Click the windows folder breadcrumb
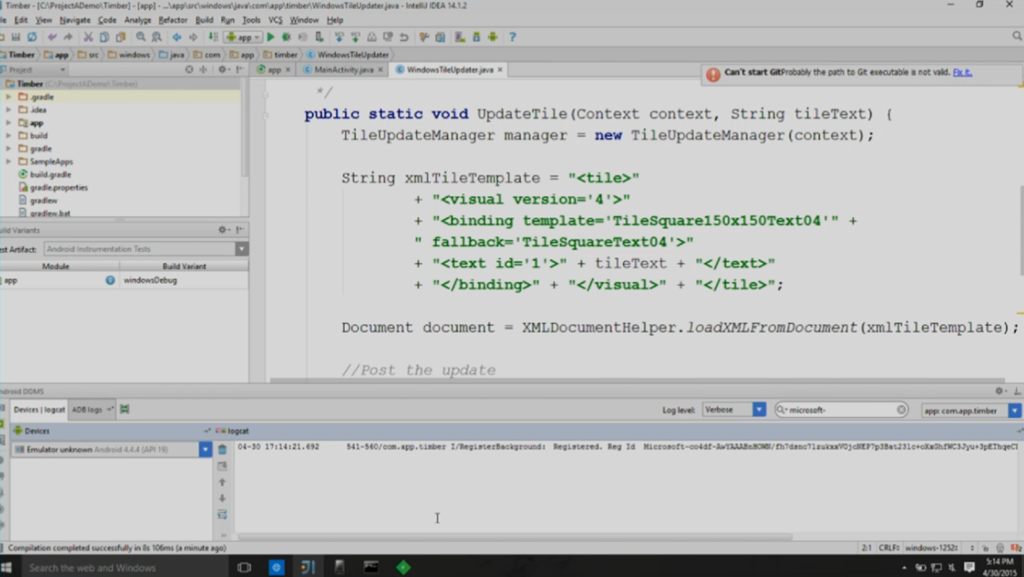Screen dimensions: 1024x577 (x=129, y=55)
